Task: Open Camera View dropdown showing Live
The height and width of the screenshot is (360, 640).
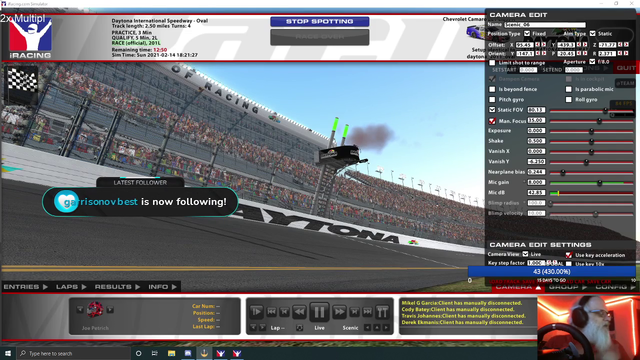Action: [525, 254]
